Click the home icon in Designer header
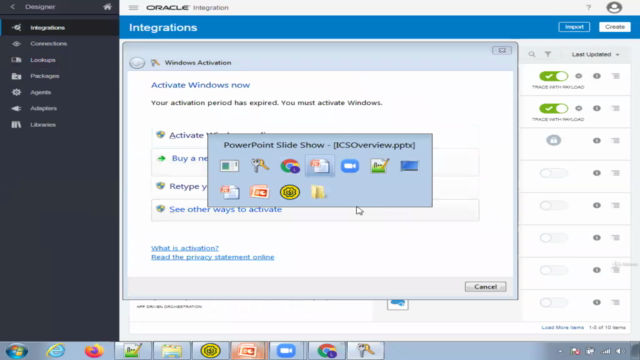 click(x=107, y=7)
